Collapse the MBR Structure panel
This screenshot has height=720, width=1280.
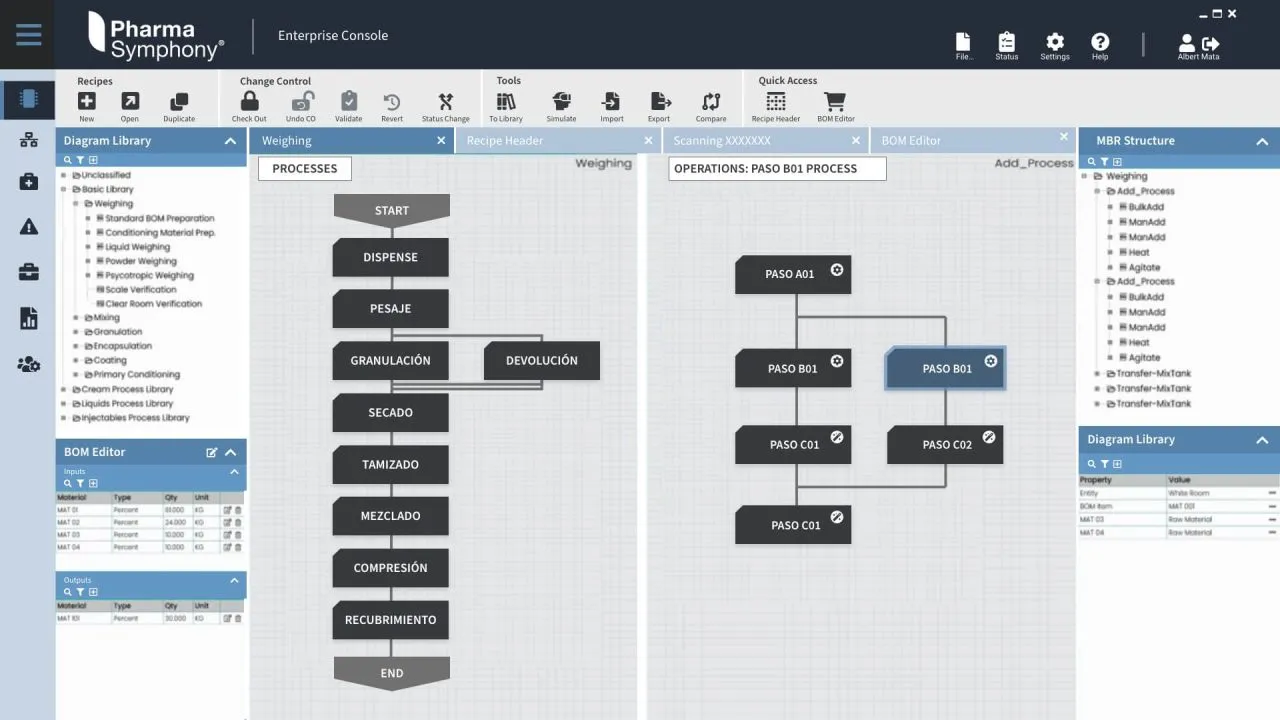pos(1264,140)
